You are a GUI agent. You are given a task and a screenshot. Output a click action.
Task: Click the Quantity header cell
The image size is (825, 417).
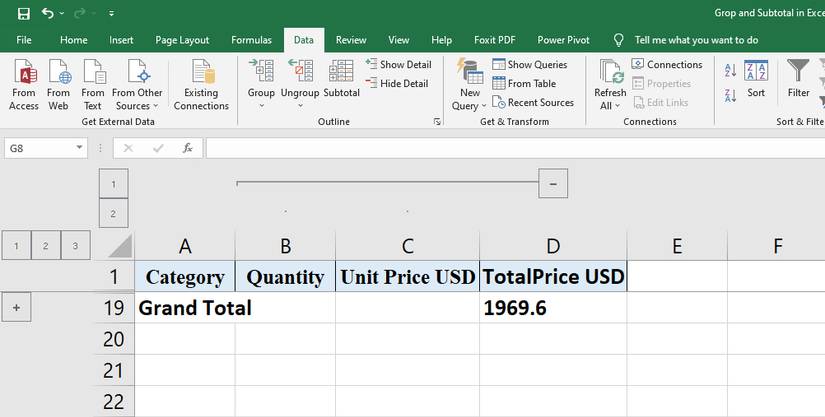pos(285,276)
